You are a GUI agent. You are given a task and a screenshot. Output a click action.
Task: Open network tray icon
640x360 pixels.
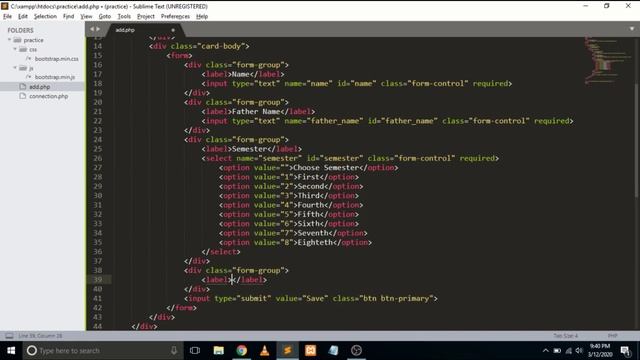coord(569,351)
